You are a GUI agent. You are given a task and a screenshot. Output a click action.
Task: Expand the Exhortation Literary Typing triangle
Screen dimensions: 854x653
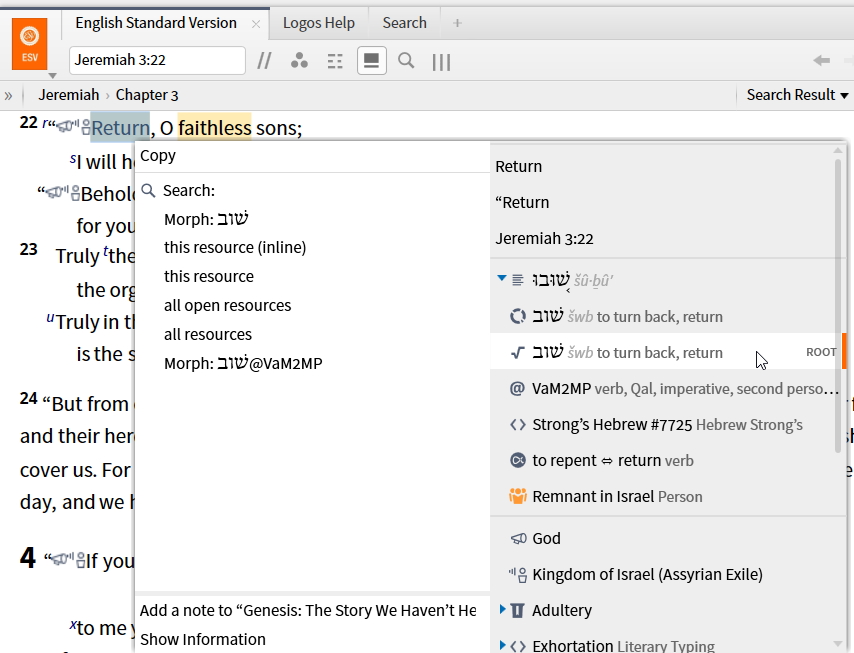tap(502, 645)
